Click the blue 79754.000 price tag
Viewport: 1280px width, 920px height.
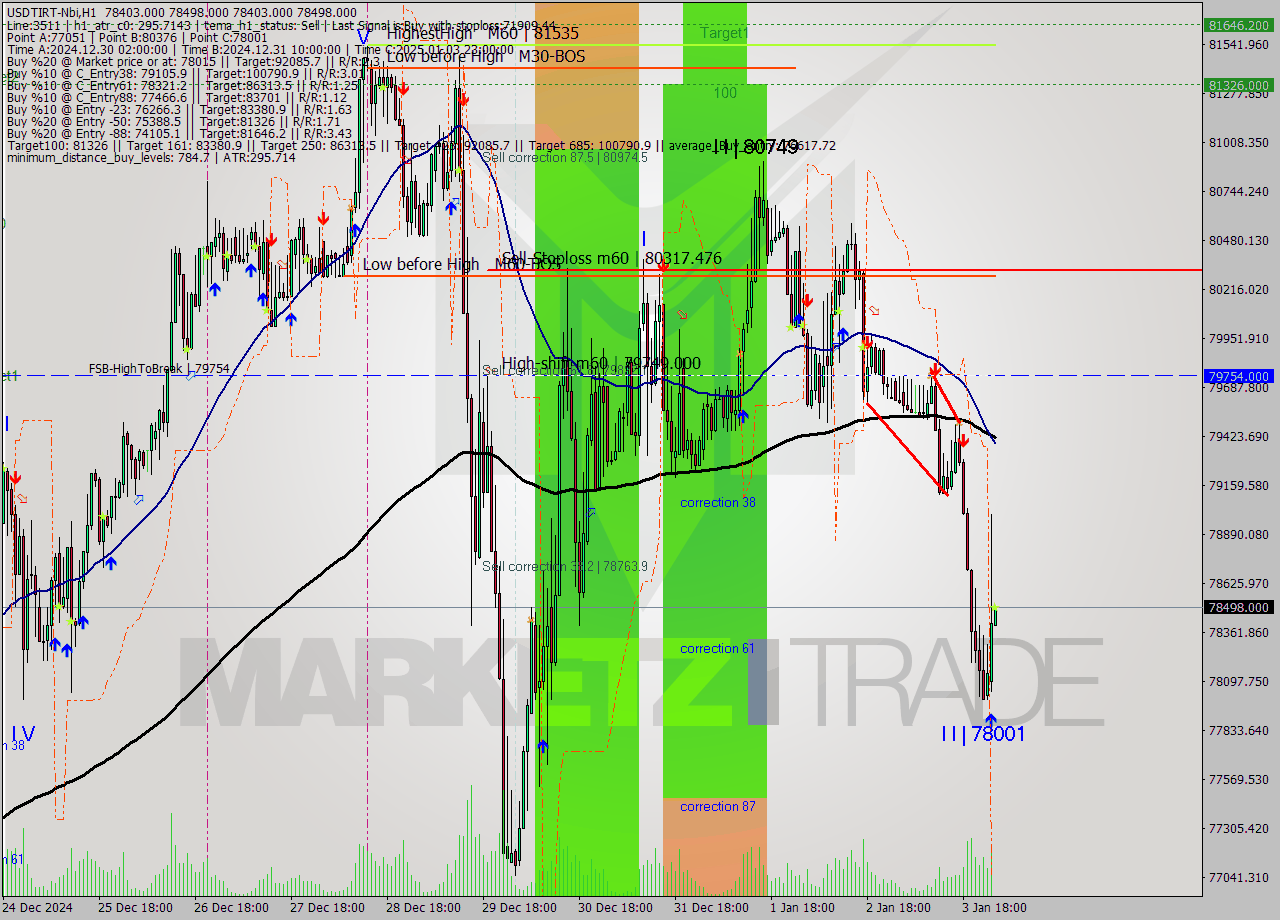1239,376
